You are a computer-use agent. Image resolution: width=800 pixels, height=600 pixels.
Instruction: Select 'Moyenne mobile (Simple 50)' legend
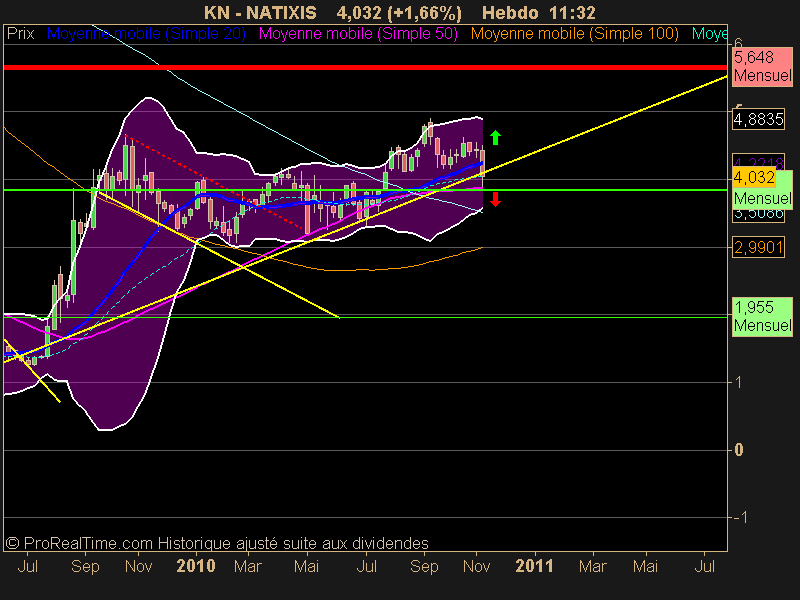[x=358, y=34]
